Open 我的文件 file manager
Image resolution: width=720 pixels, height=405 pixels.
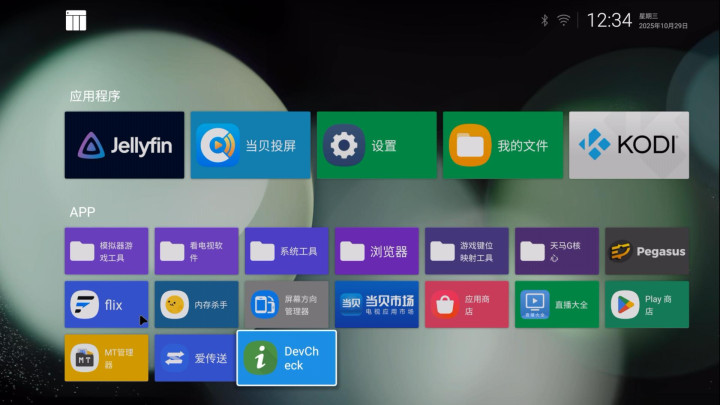[x=503, y=145]
